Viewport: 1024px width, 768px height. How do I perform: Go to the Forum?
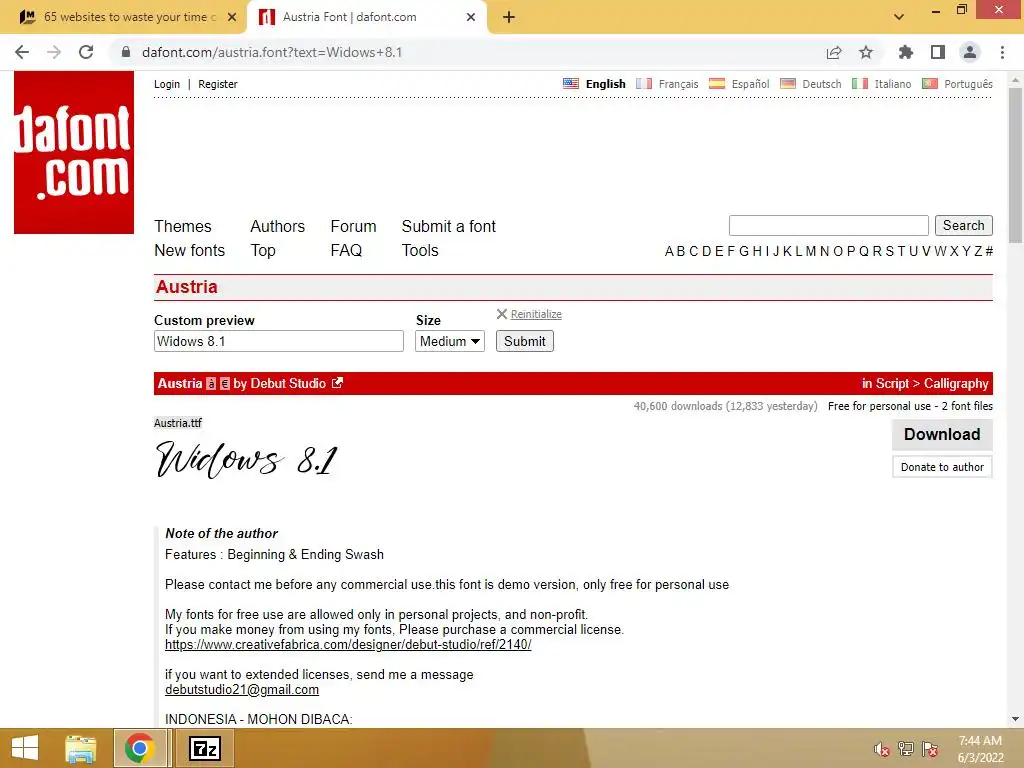point(353,226)
